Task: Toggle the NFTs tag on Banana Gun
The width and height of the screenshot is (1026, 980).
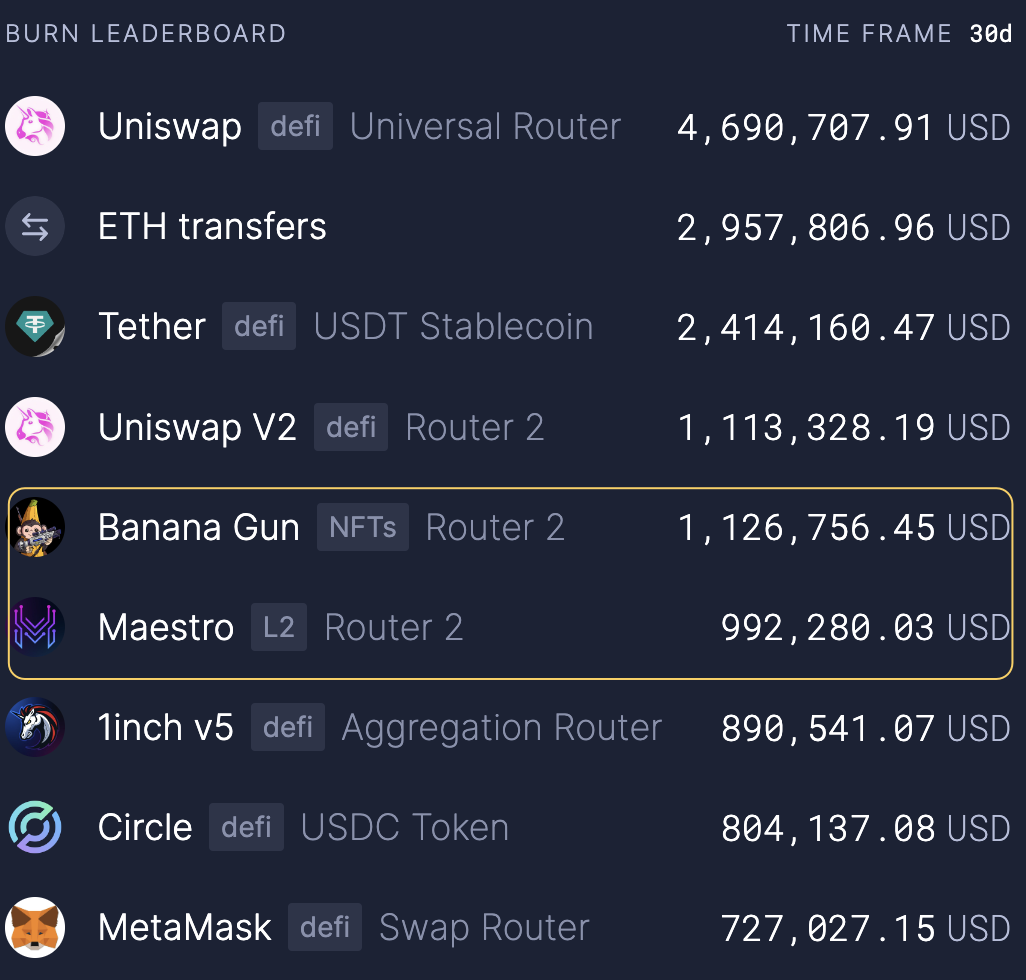Action: pos(362,527)
